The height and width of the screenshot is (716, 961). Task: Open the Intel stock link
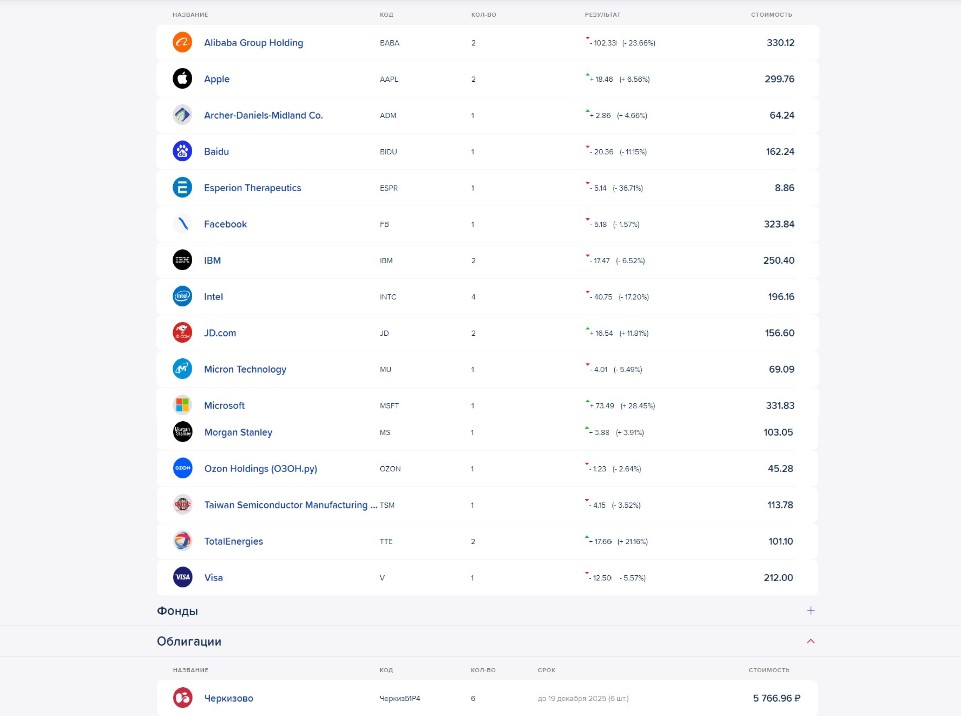[x=213, y=297]
